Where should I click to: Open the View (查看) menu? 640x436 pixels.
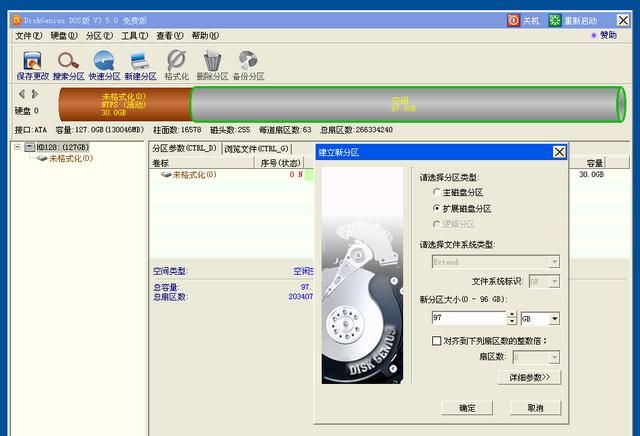(170, 36)
